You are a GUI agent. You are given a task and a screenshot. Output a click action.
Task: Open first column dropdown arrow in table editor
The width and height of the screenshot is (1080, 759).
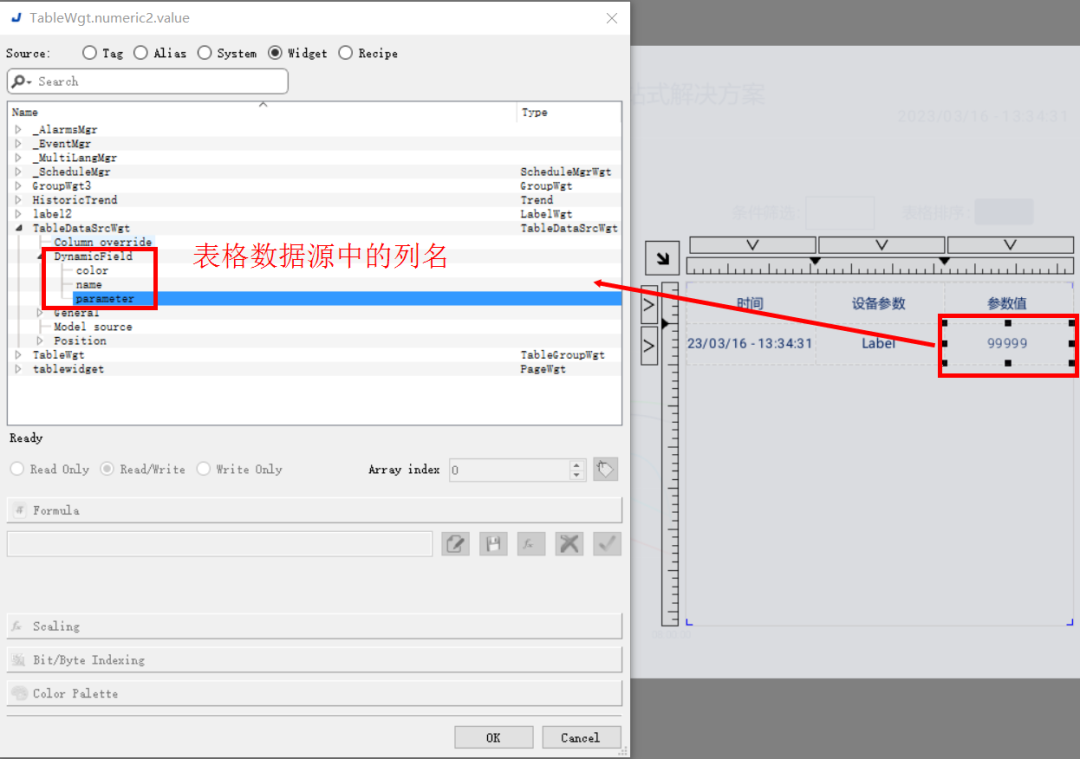coord(753,245)
